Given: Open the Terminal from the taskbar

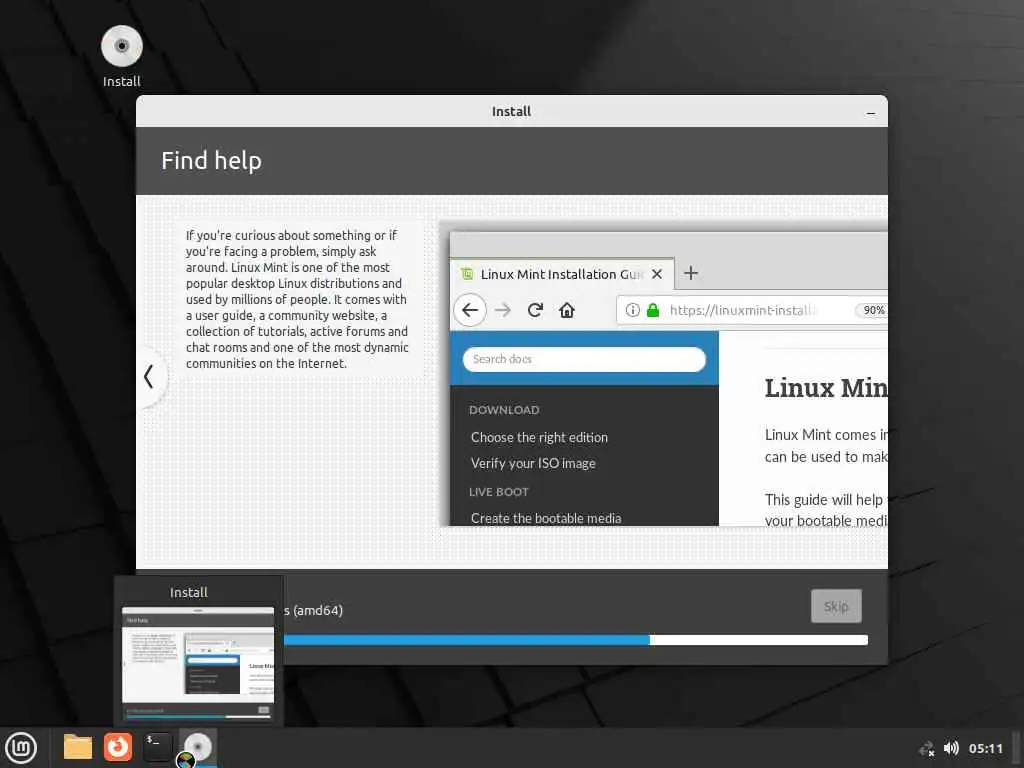Looking at the screenshot, I should coord(157,747).
